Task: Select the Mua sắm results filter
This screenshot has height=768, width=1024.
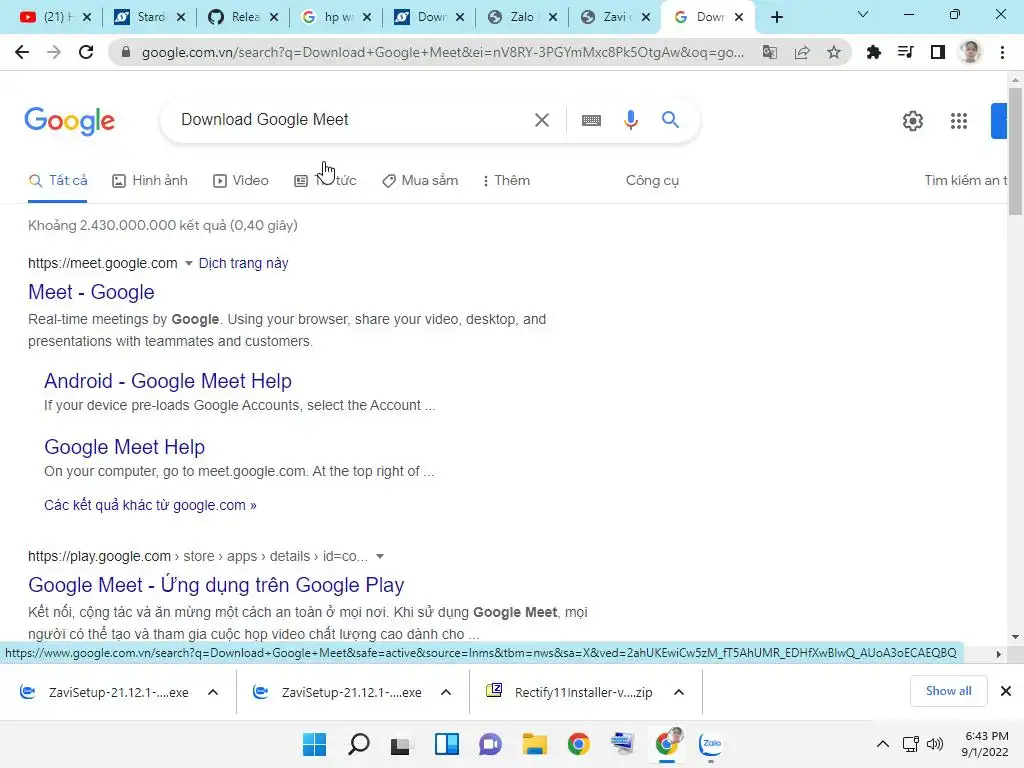Action: (x=421, y=181)
